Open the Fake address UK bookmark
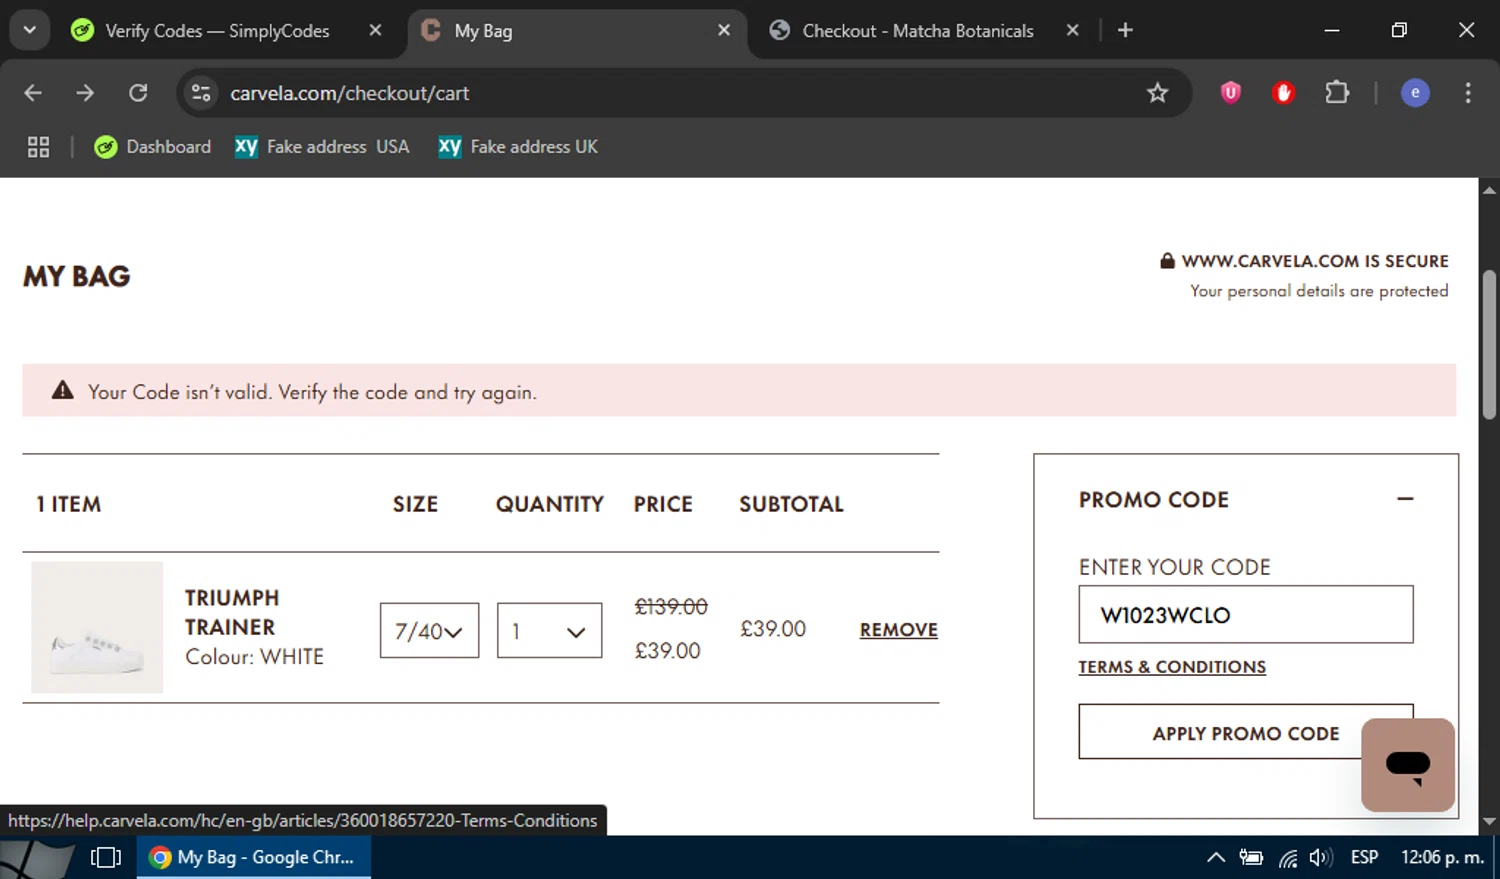The height and width of the screenshot is (879, 1500). (518, 147)
